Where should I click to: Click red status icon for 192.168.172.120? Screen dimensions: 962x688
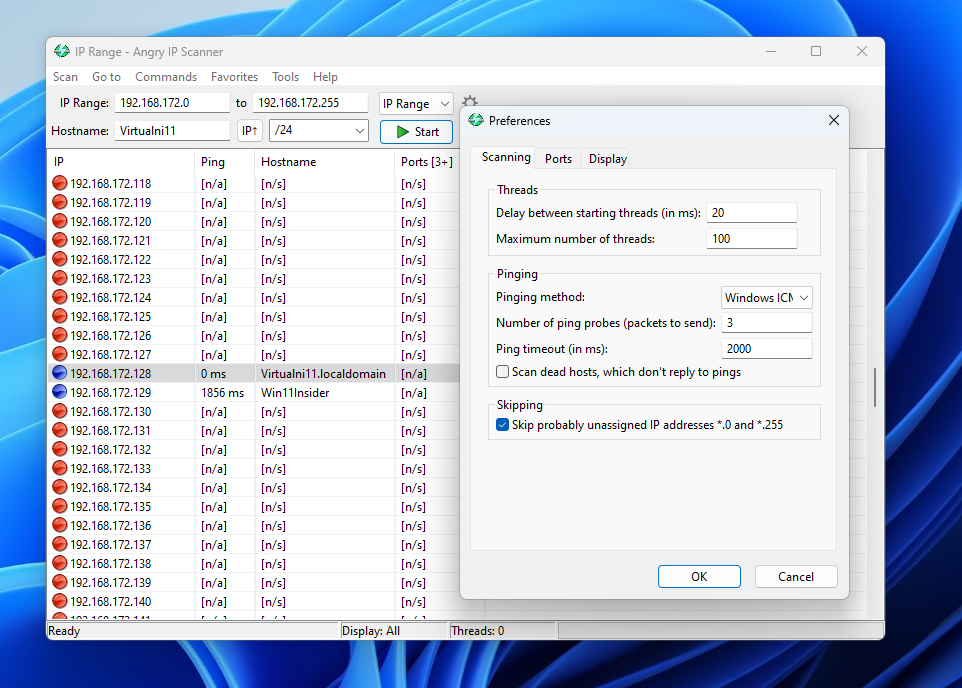click(60, 221)
